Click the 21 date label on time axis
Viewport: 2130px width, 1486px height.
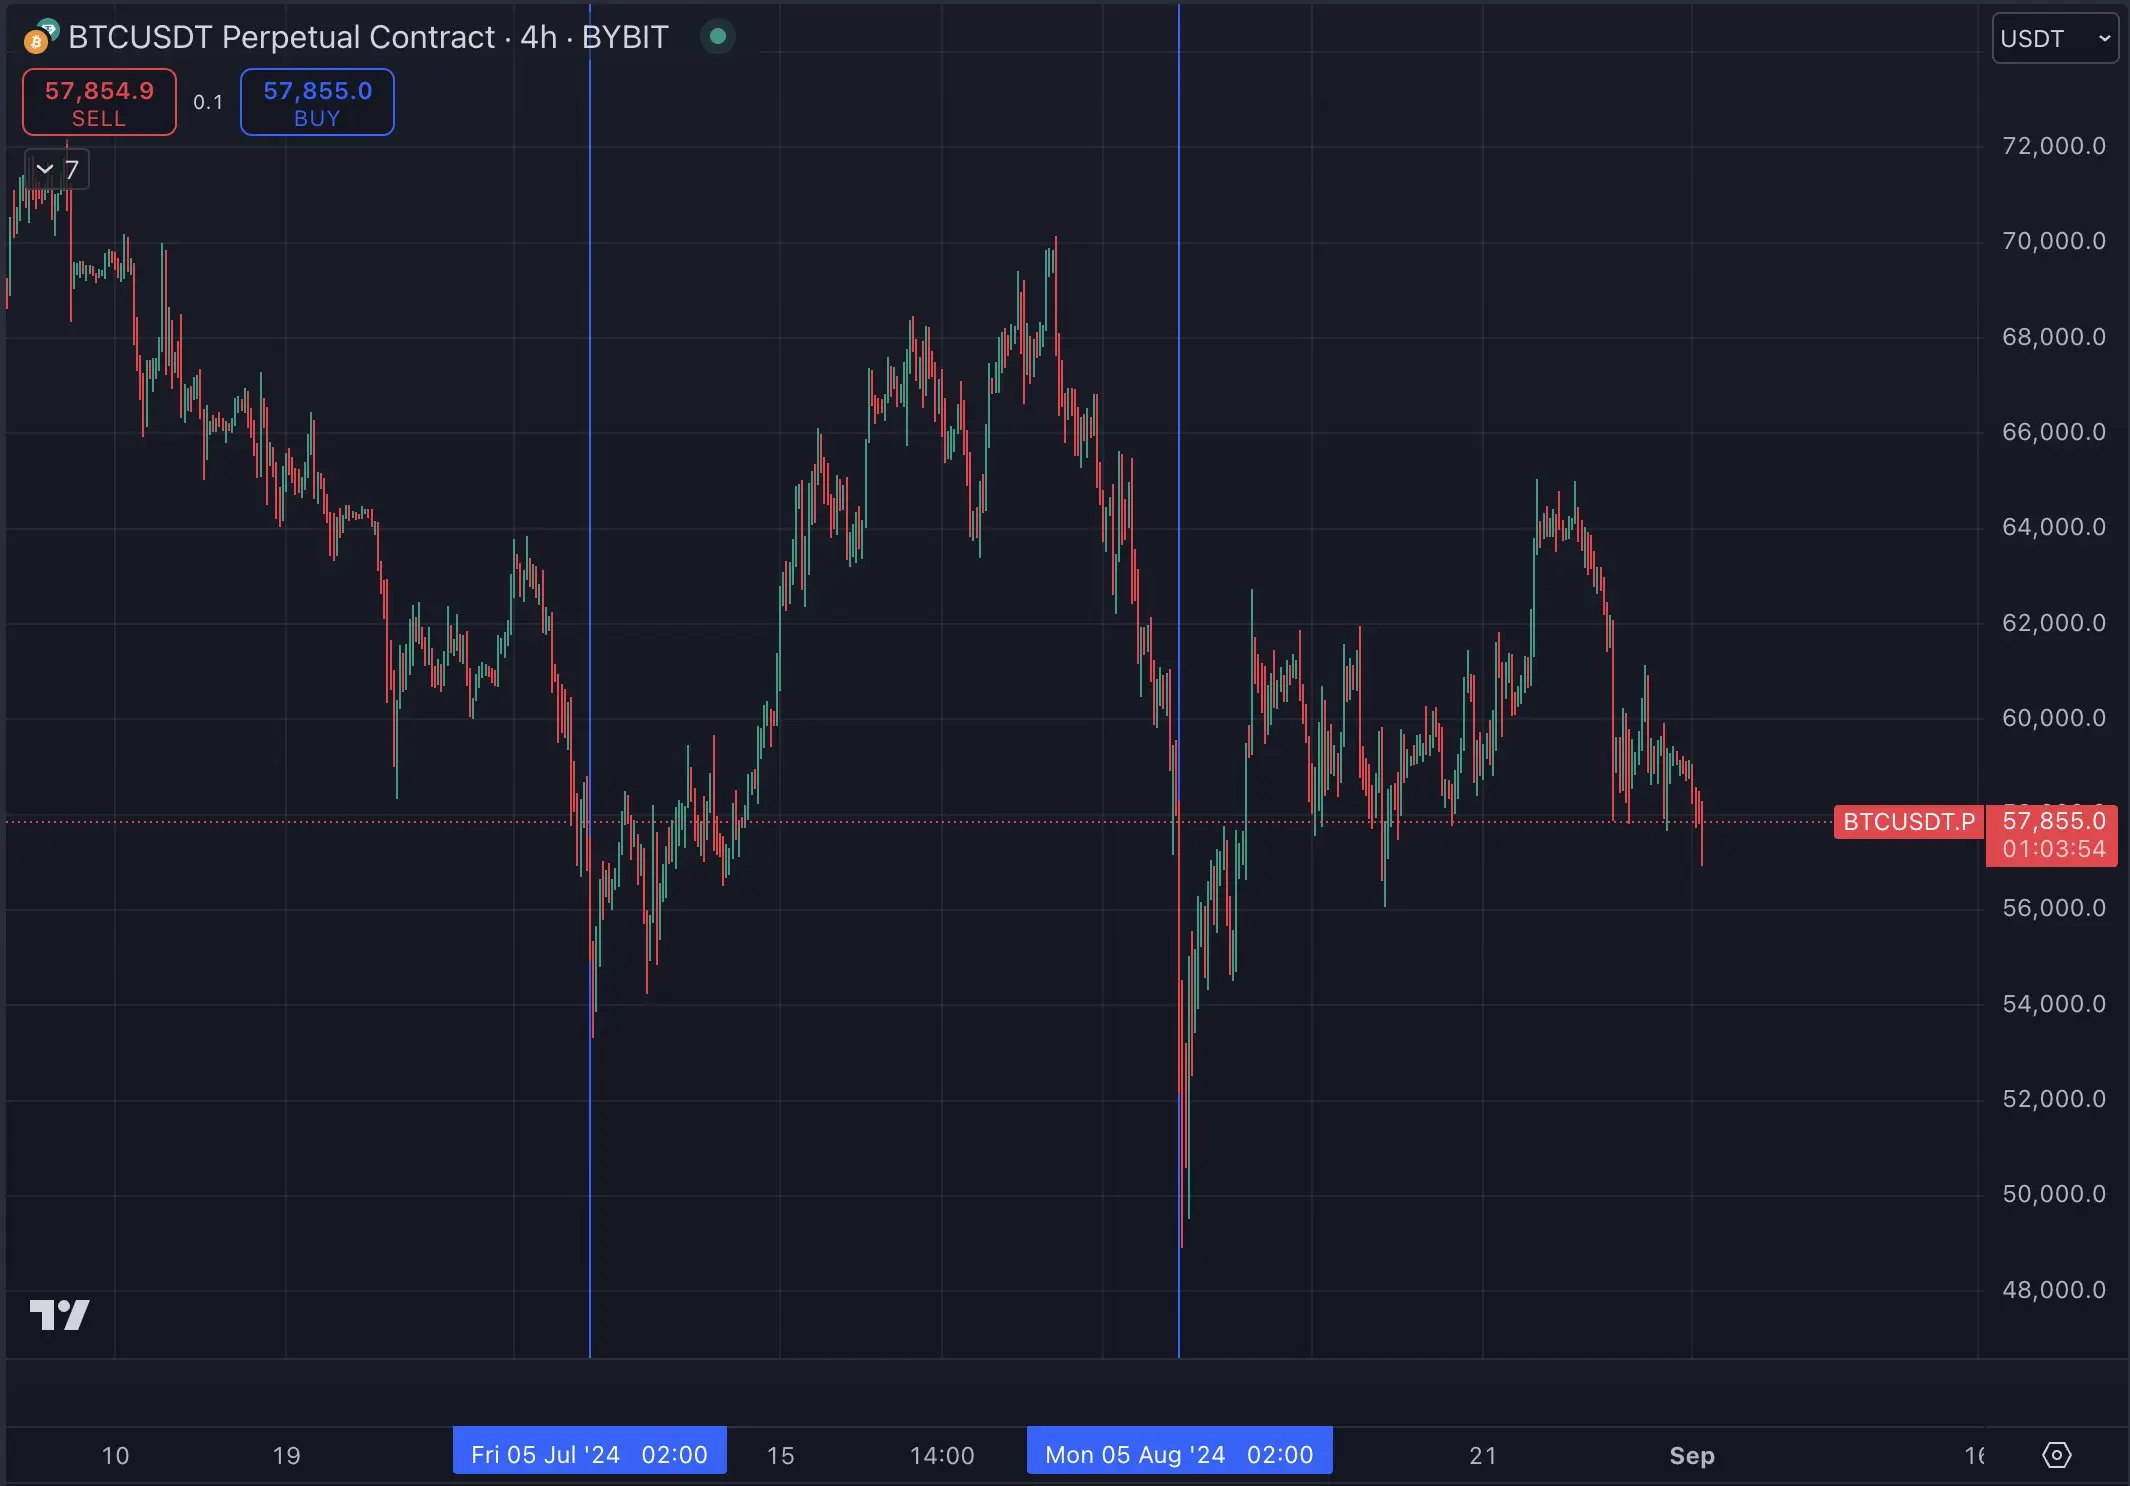[x=1483, y=1455]
